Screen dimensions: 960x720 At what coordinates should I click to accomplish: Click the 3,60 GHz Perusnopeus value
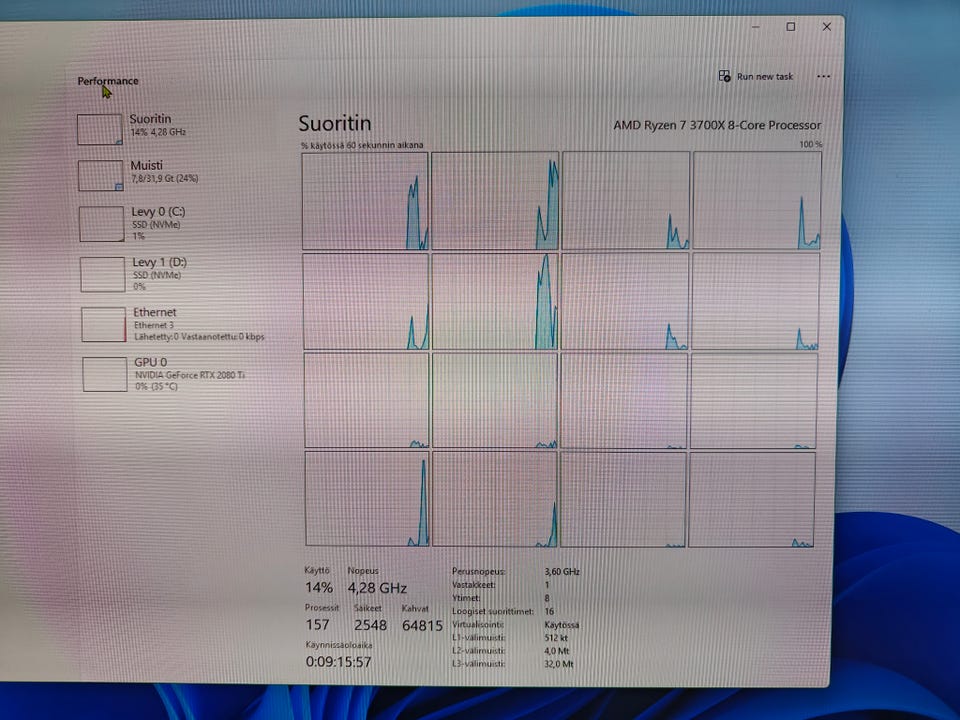[x=562, y=571]
